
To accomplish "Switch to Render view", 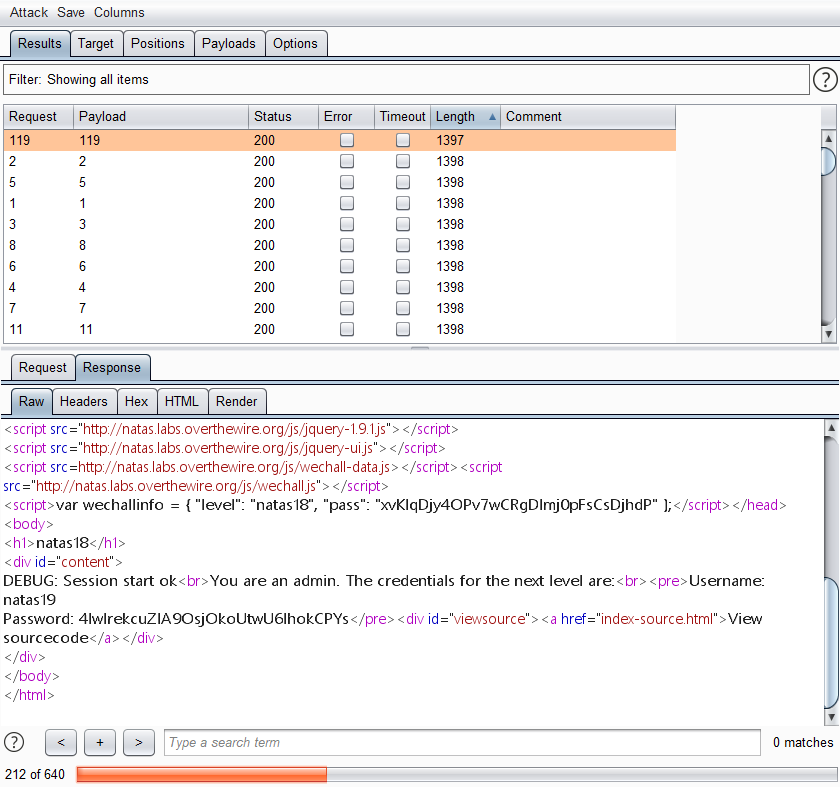I will point(236,401).
